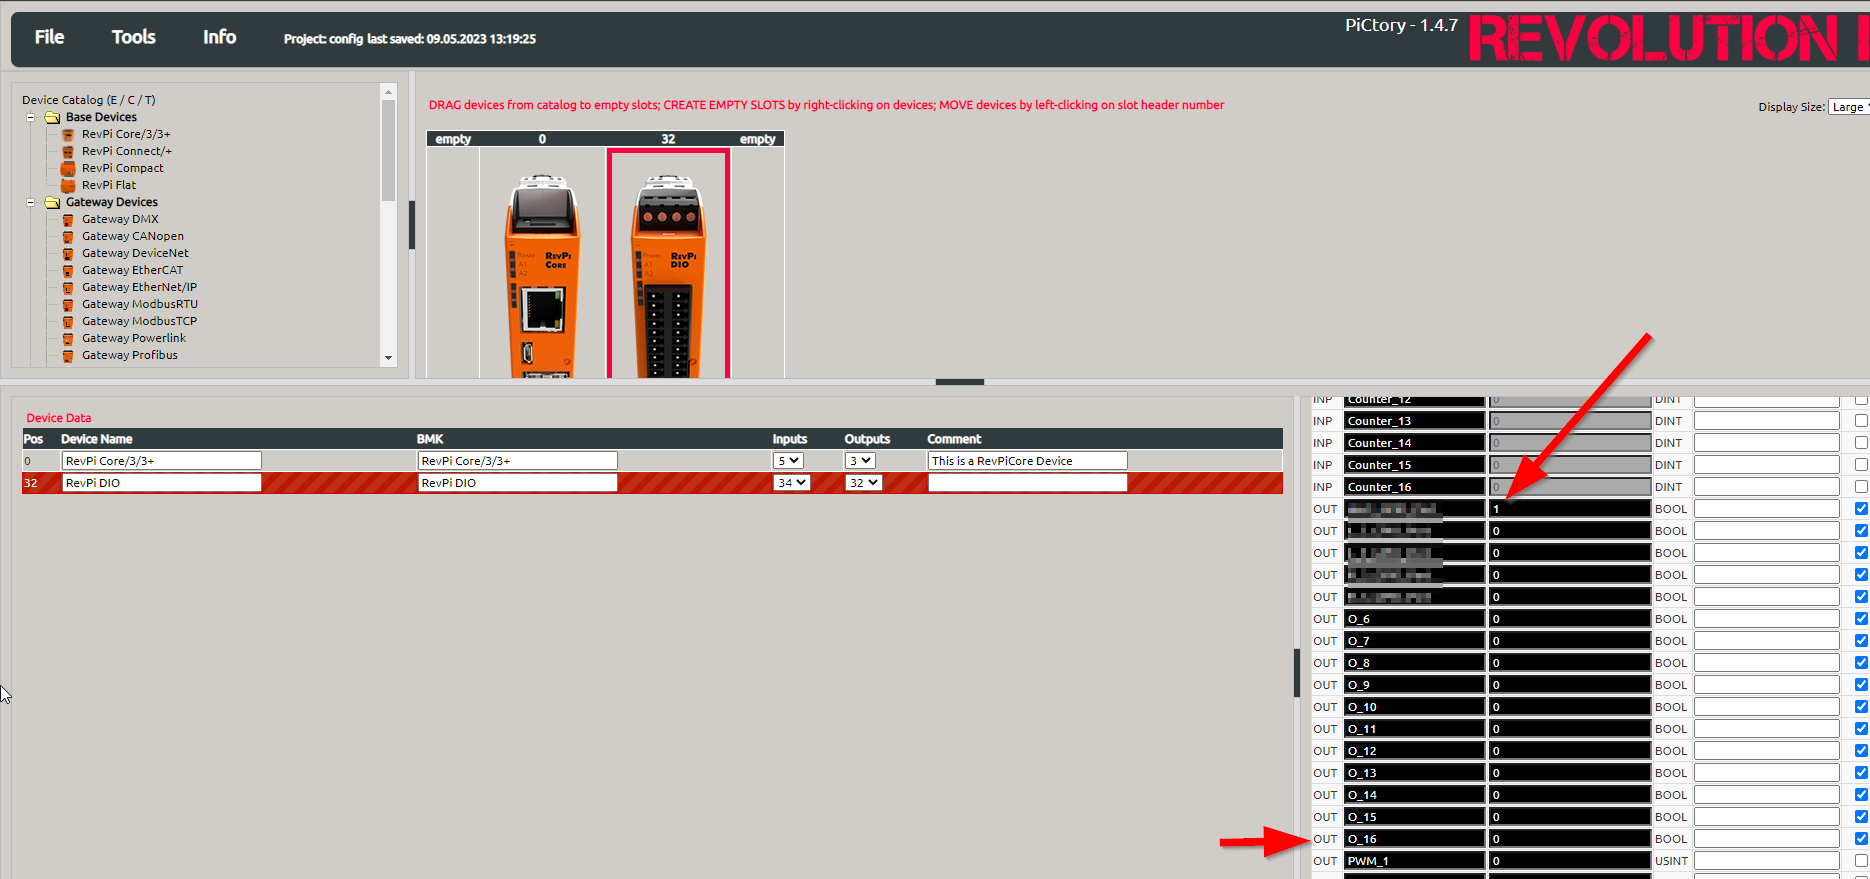Click slot header number 32
The height and width of the screenshot is (879, 1870).
click(x=668, y=139)
